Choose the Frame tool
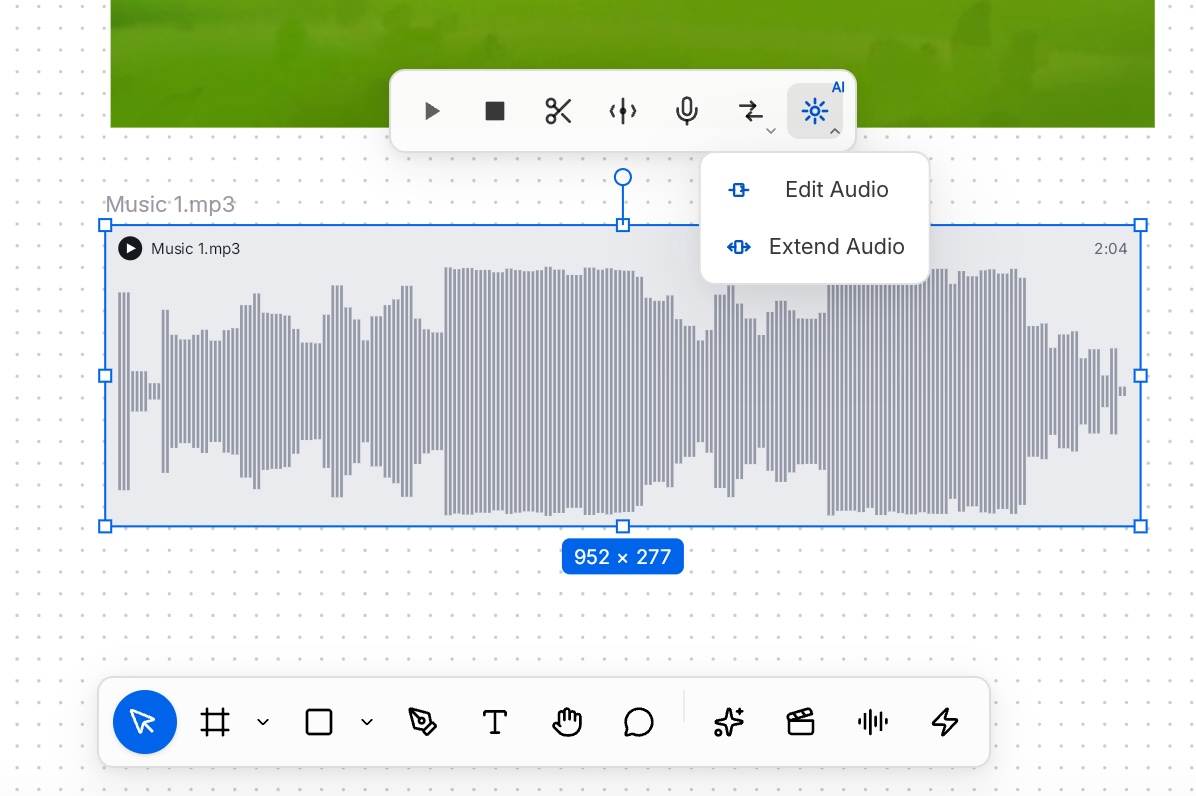This screenshot has width=1196, height=796. click(x=214, y=722)
